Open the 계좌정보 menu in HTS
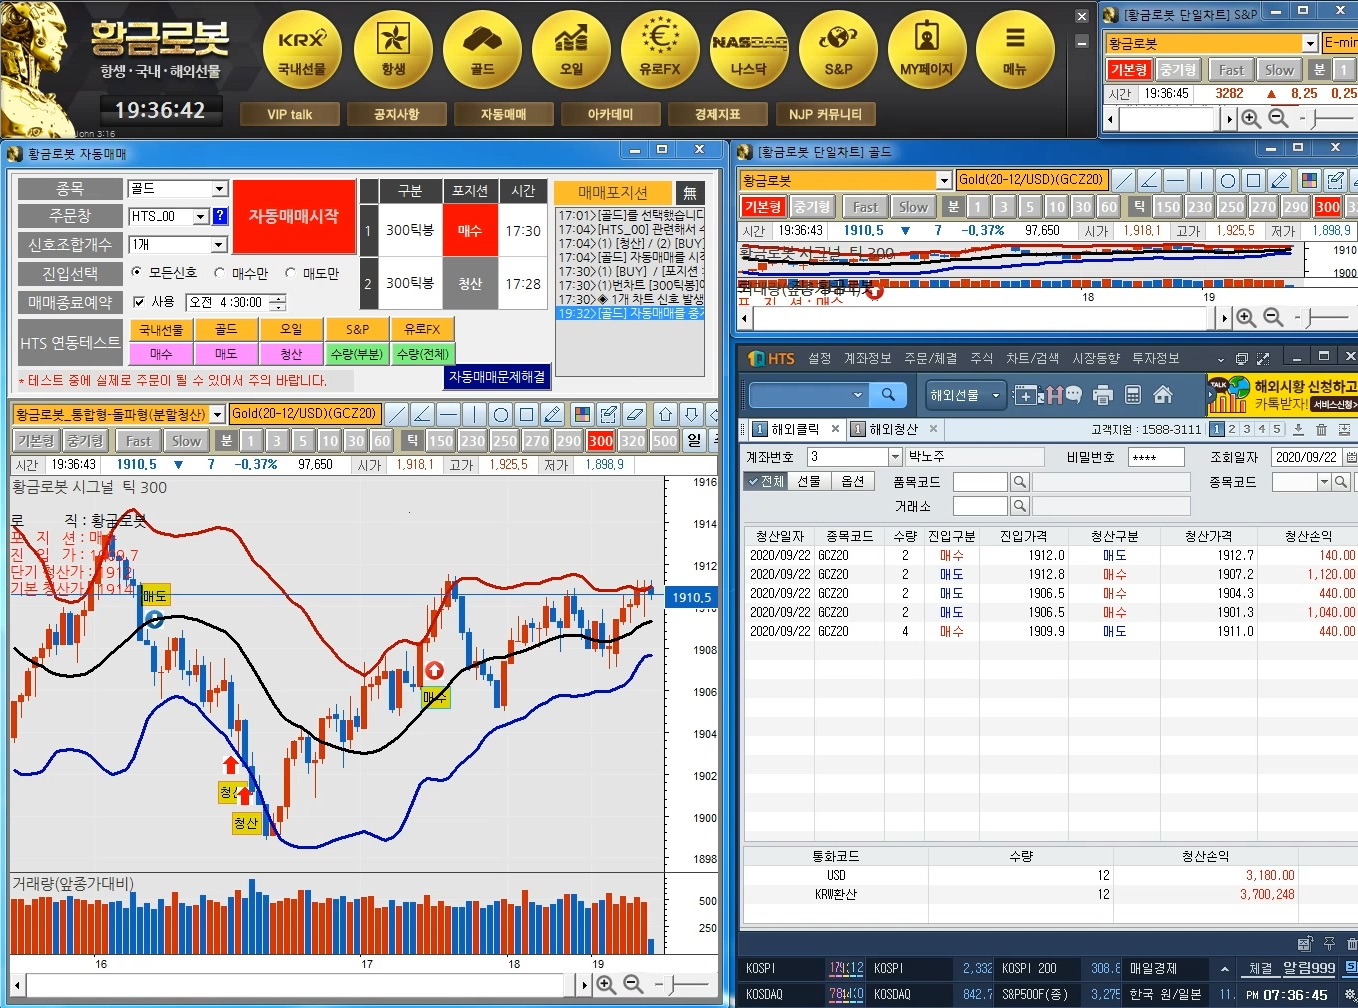 867,358
